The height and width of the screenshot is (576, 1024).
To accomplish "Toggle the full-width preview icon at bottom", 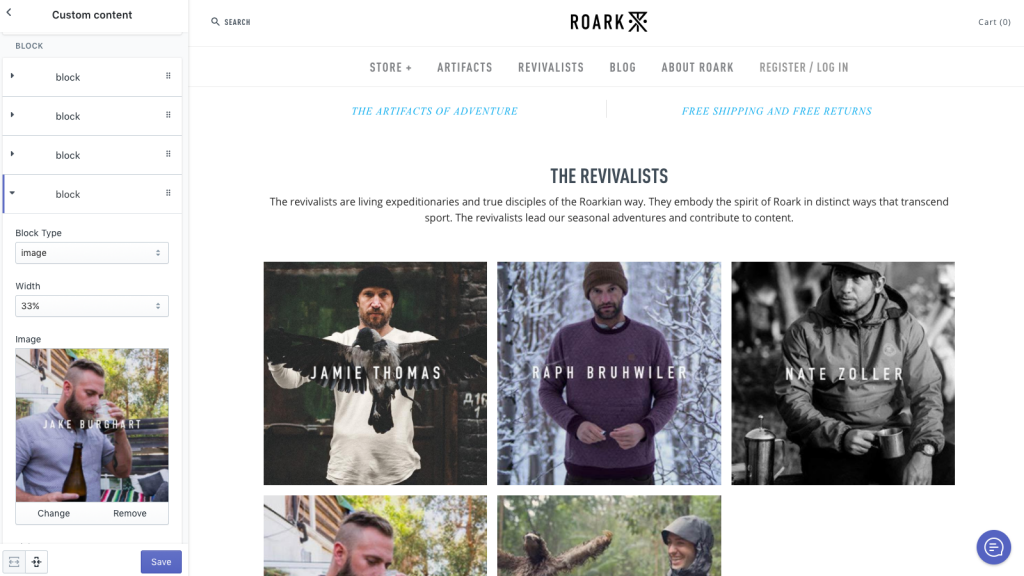I will tap(14, 562).
